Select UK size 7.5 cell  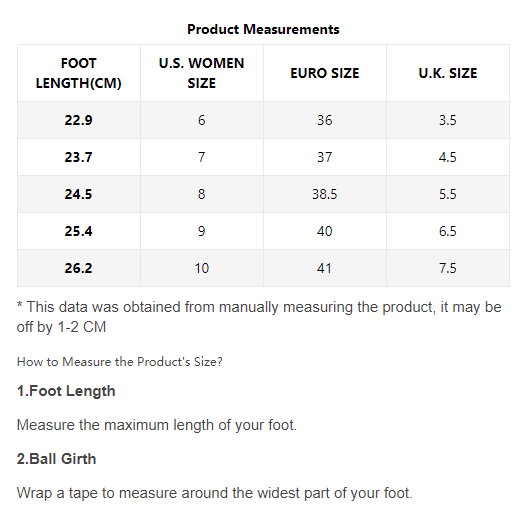click(448, 268)
